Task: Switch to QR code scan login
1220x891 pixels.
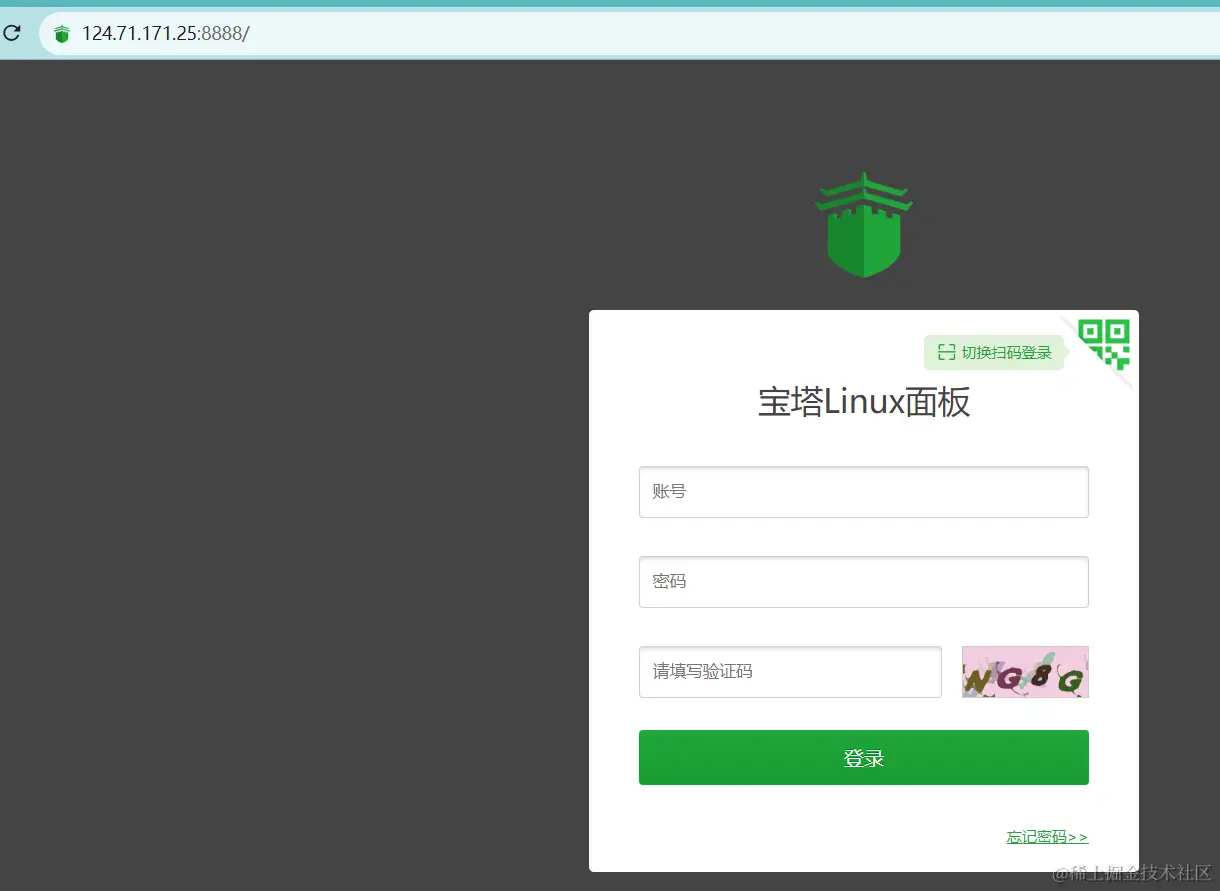Action: pyautogui.click(x=994, y=352)
